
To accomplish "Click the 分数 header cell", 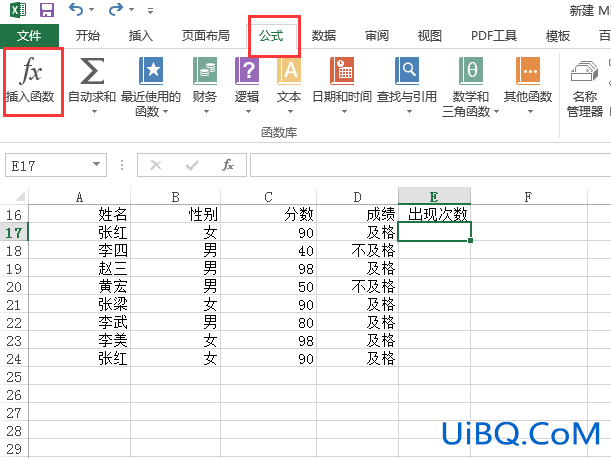I will coord(268,214).
